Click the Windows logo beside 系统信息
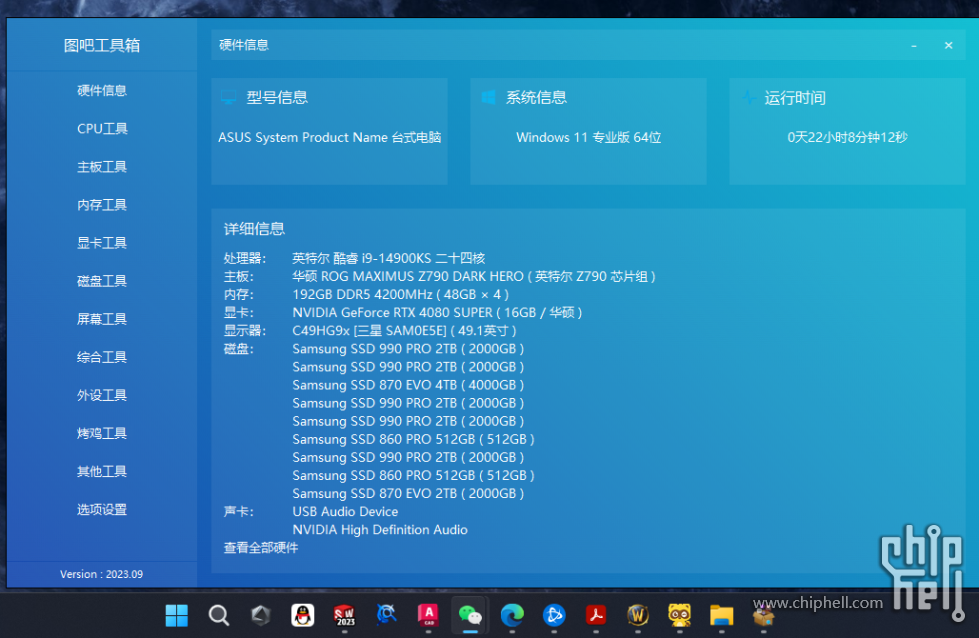979x638 pixels. click(x=488, y=97)
